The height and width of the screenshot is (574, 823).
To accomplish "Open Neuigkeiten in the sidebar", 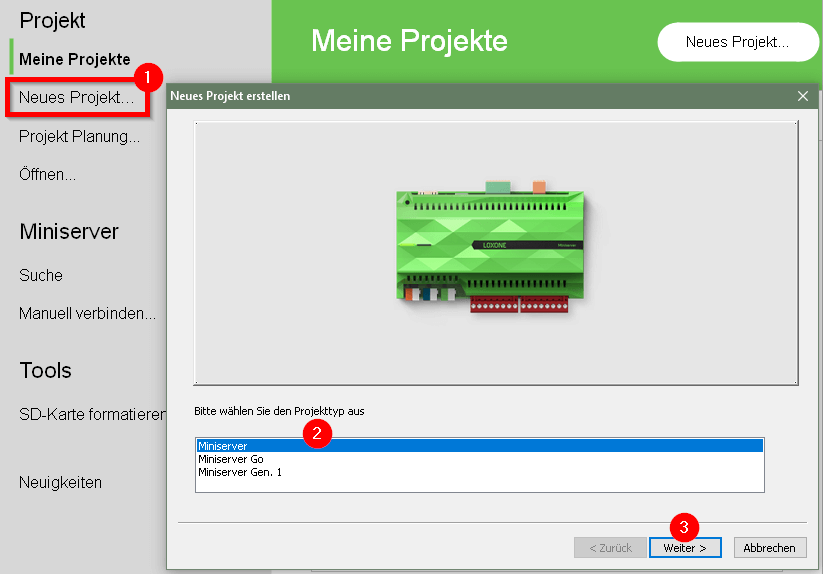I will pyautogui.click(x=60, y=482).
